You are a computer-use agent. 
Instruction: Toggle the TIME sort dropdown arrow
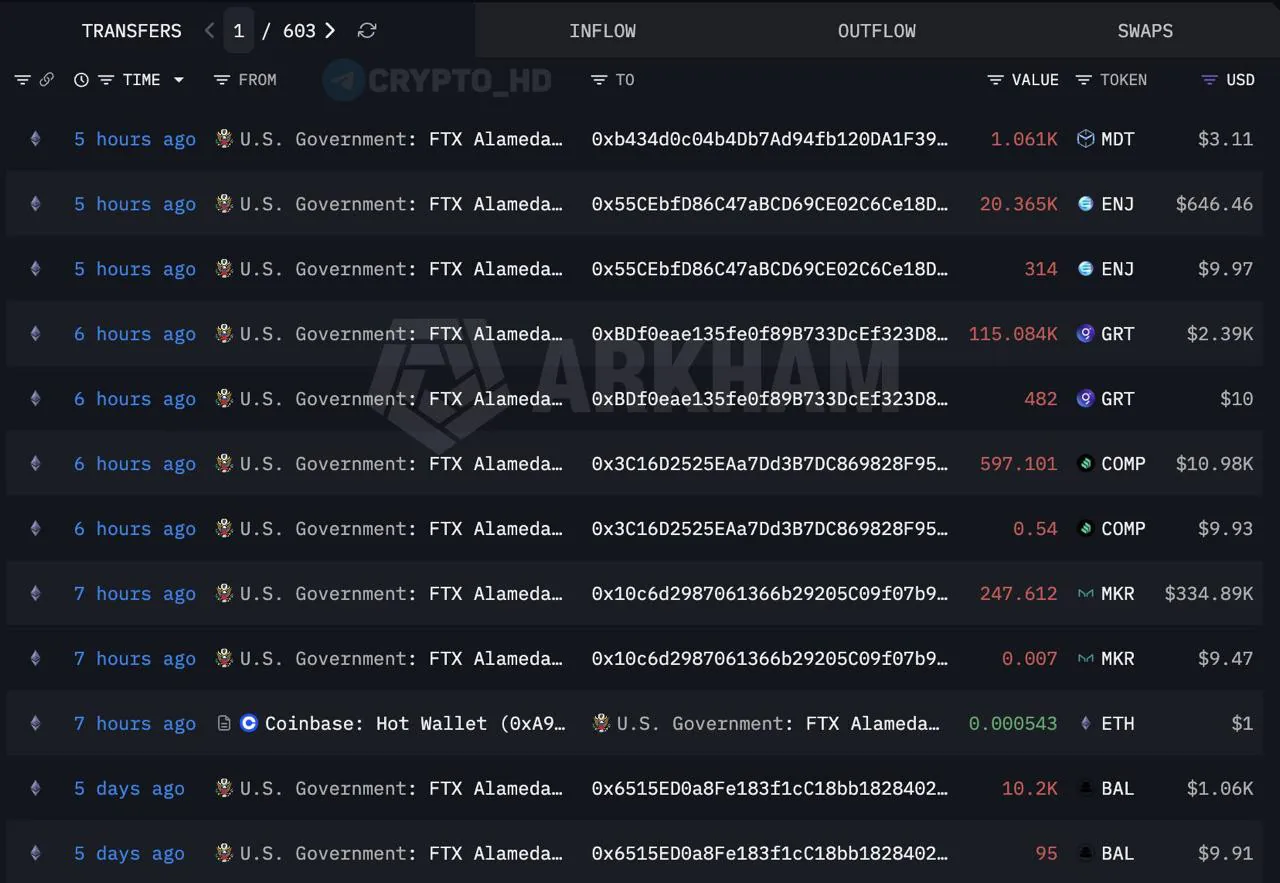coord(179,80)
